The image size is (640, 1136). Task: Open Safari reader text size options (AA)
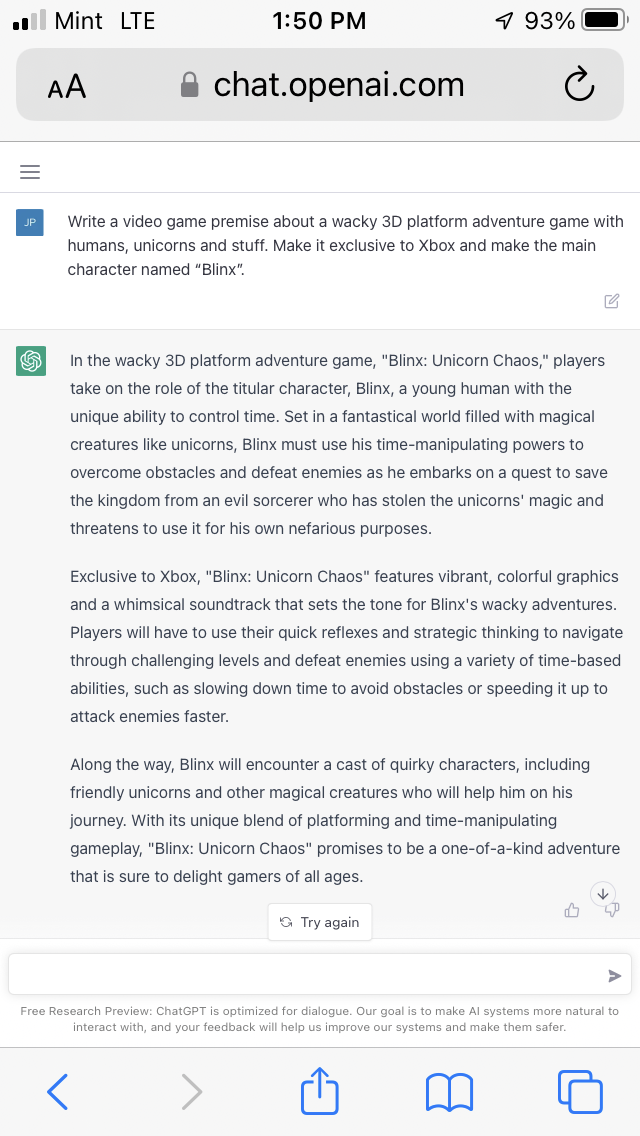pos(67,87)
